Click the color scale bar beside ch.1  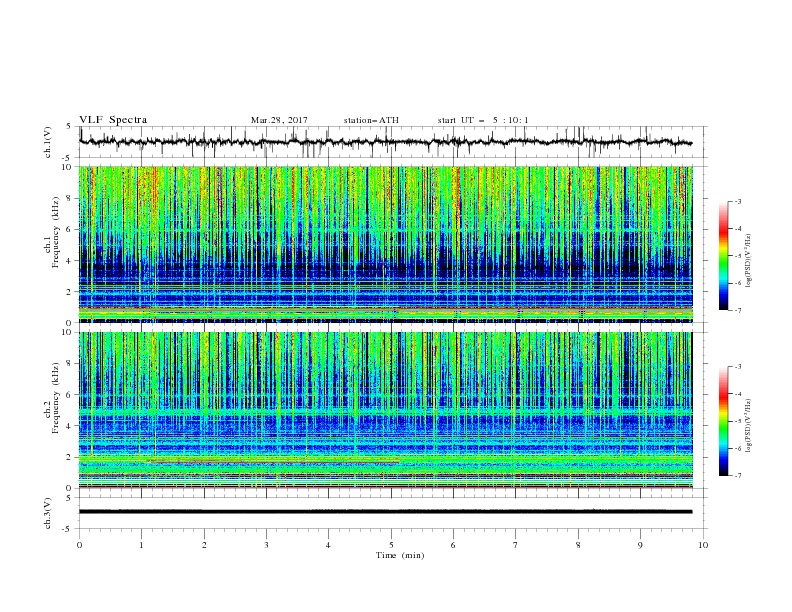[724, 256]
